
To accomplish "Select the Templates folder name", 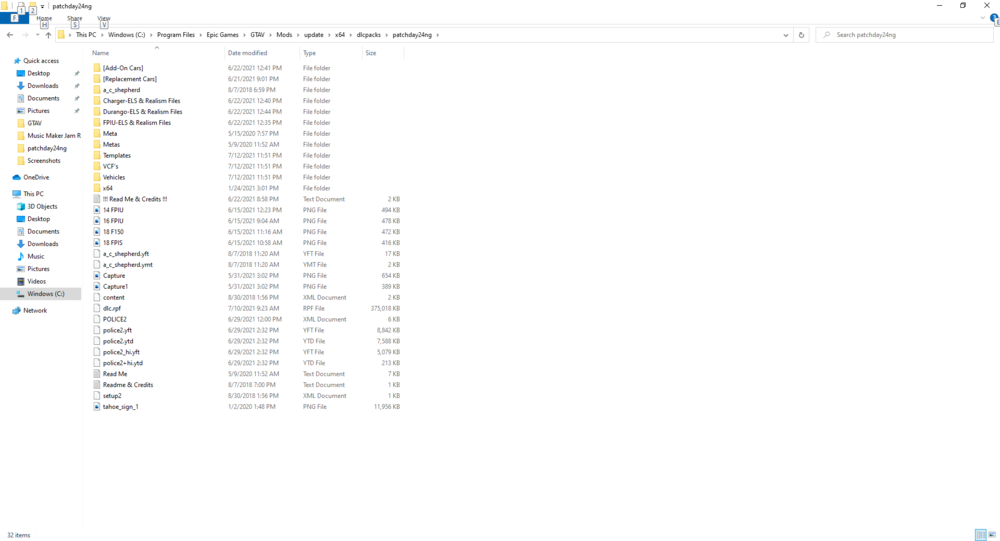I will click(x=117, y=156).
